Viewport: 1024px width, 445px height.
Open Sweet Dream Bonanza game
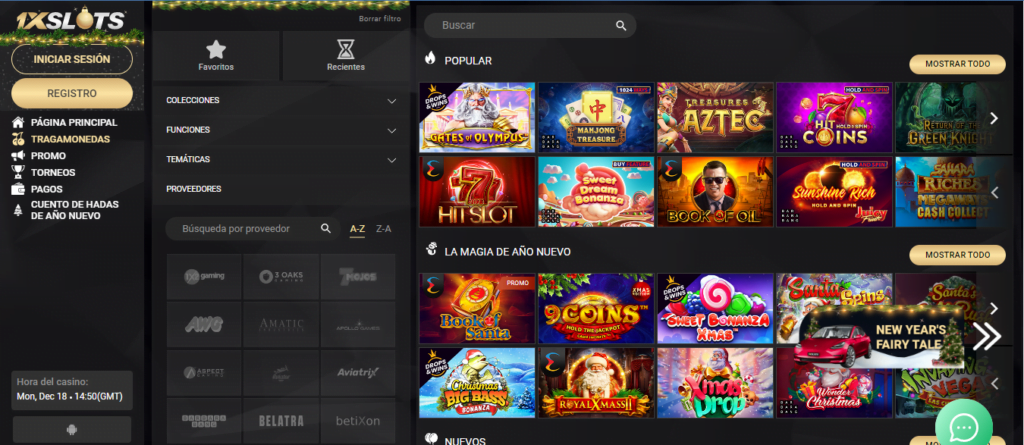(596, 192)
